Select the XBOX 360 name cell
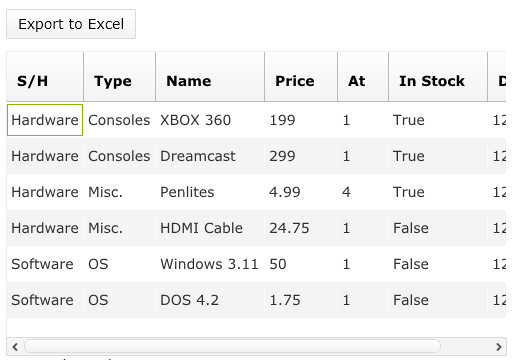Image resolution: width=518 pixels, height=360 pixels. pyautogui.click(x=210, y=120)
